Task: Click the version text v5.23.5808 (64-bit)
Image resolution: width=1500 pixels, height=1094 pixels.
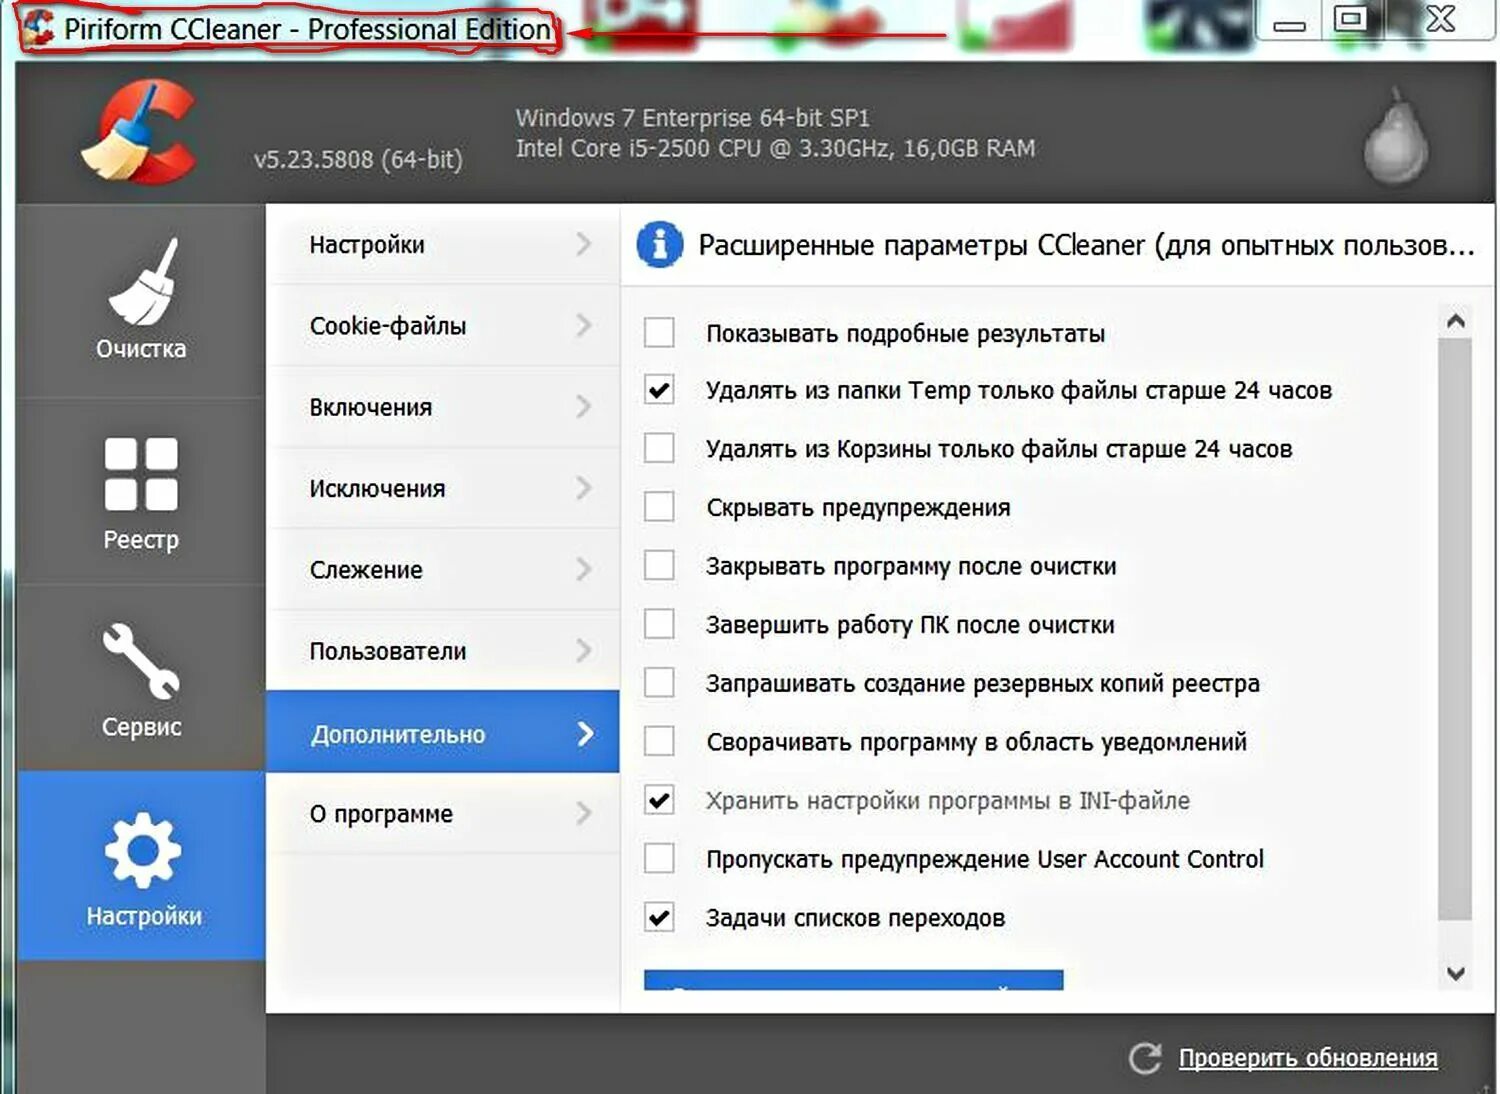Action: pyautogui.click(x=358, y=159)
